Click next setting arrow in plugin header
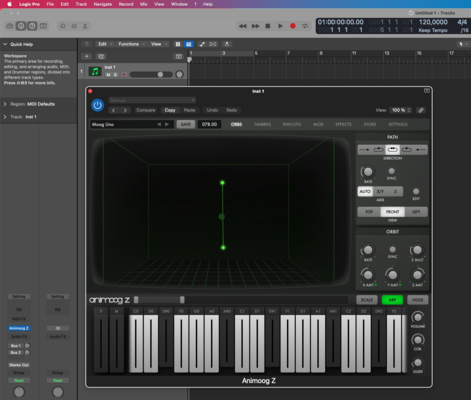This screenshot has width=471, height=400. pos(125,110)
